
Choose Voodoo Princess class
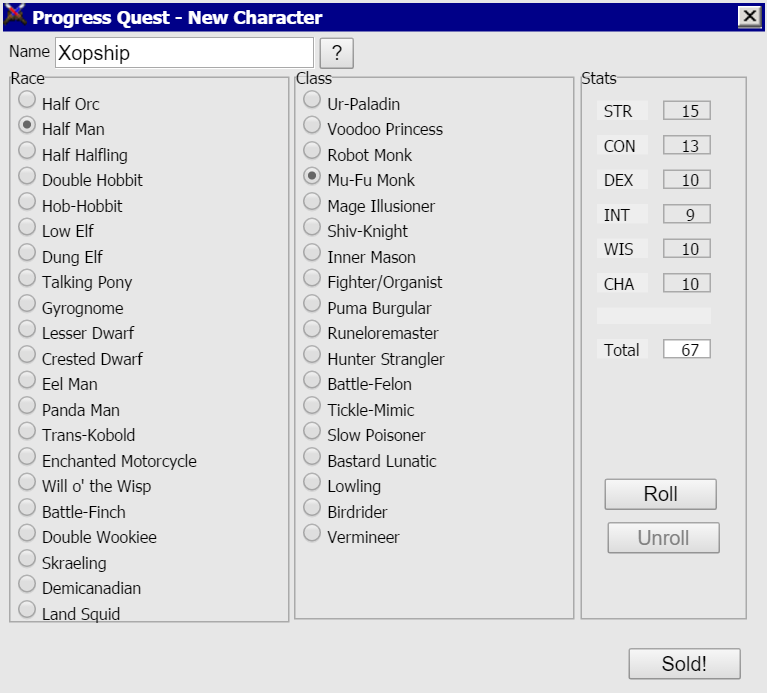[x=312, y=125]
